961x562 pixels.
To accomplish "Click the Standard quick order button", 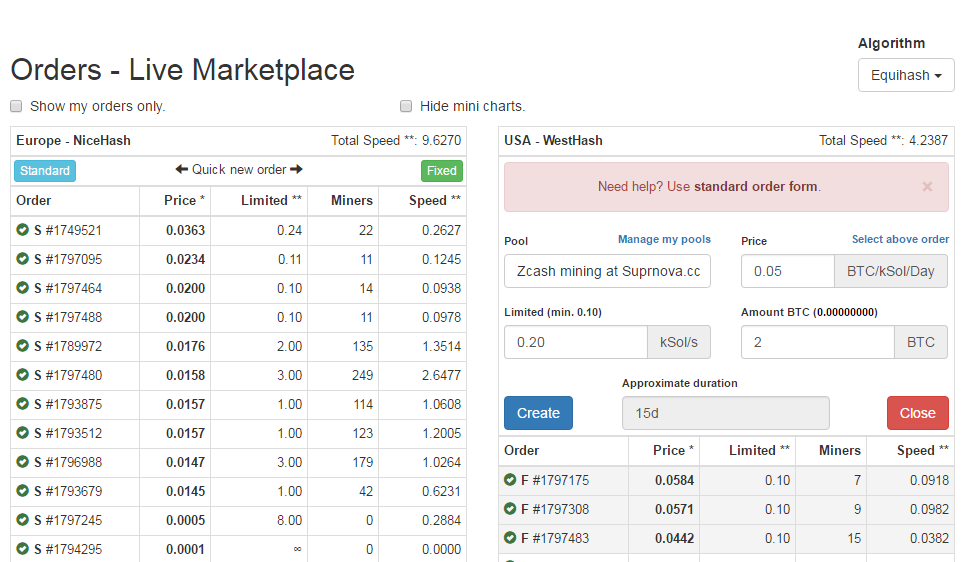I will click(45, 171).
